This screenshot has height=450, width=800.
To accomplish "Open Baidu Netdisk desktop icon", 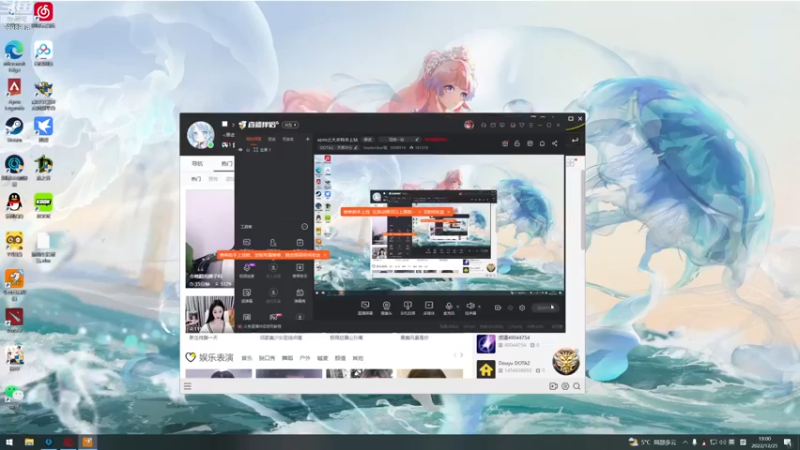I will pyautogui.click(x=43, y=54).
